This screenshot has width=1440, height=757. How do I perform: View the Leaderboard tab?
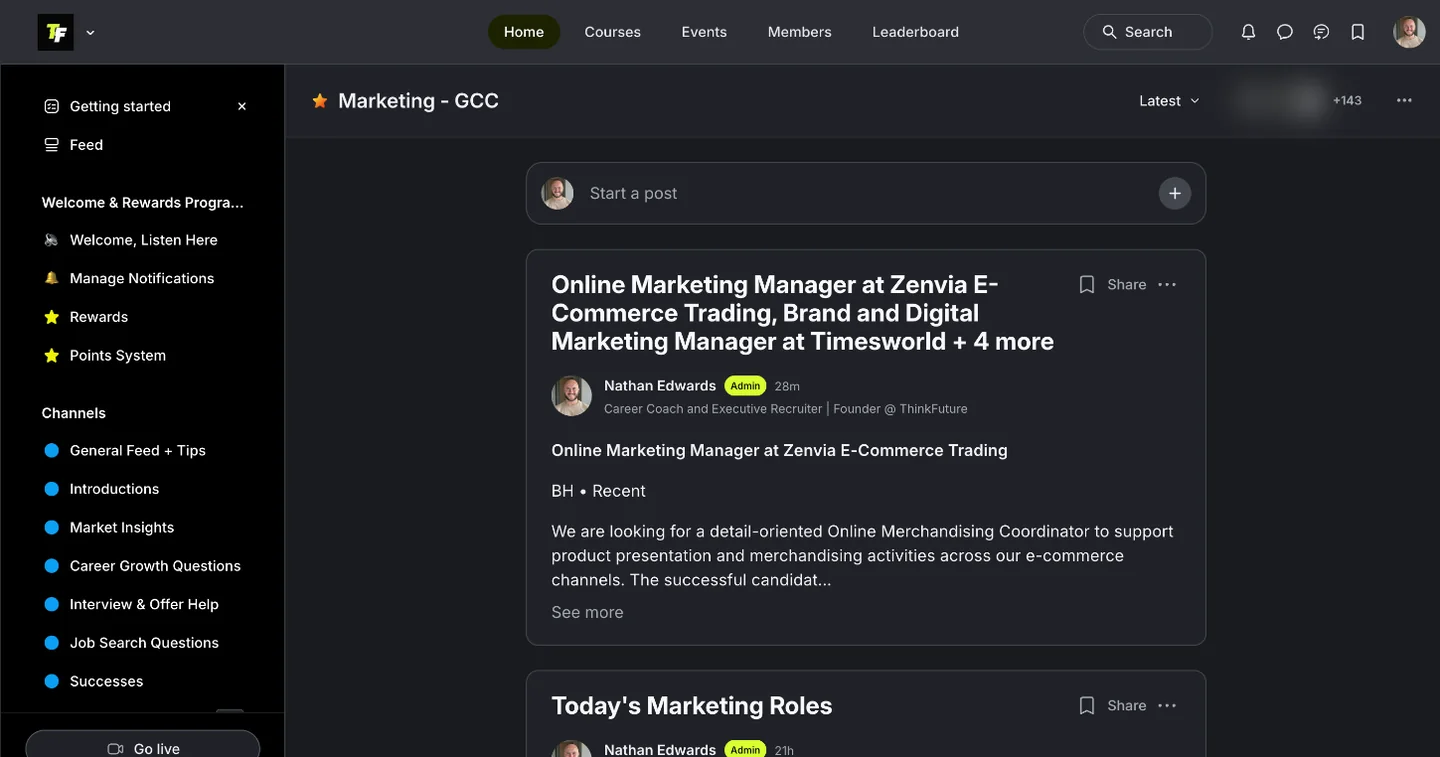pos(916,32)
